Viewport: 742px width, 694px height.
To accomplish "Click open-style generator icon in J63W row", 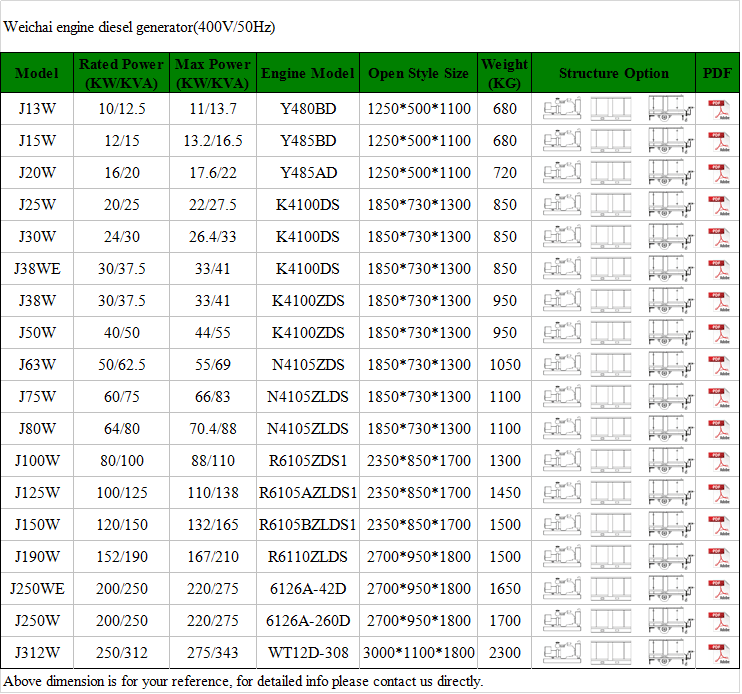I will [x=562, y=364].
